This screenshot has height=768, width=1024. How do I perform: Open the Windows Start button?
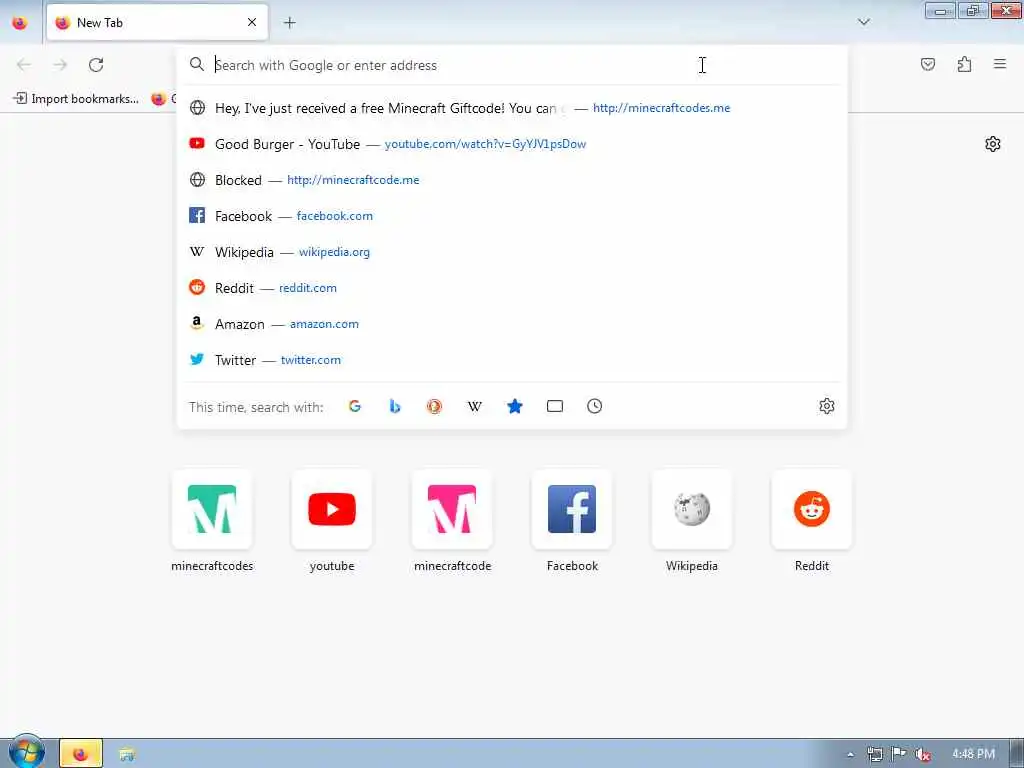[27, 752]
